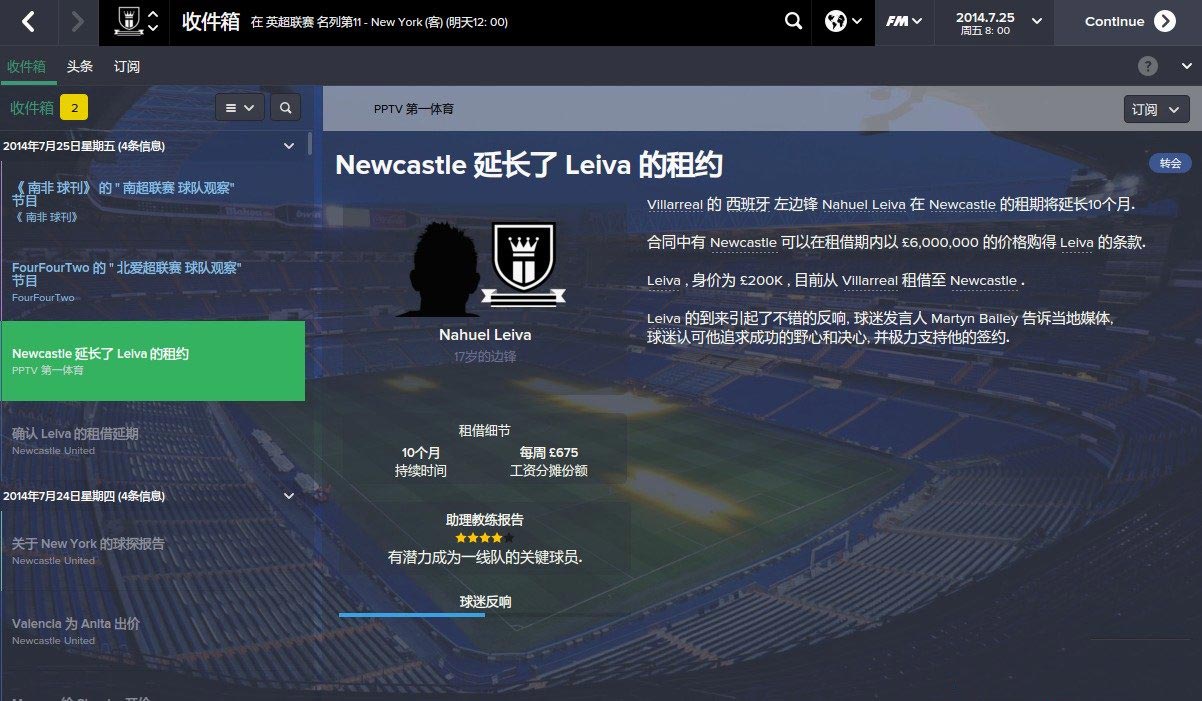Go back with the left arrow
This screenshot has width=1202, height=701.
point(28,21)
